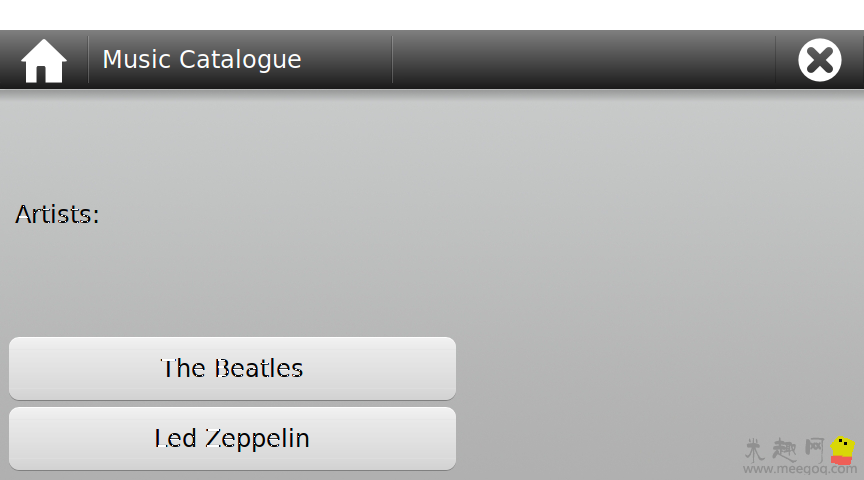Open The Beatles artist entry
The image size is (864, 480).
point(232,368)
